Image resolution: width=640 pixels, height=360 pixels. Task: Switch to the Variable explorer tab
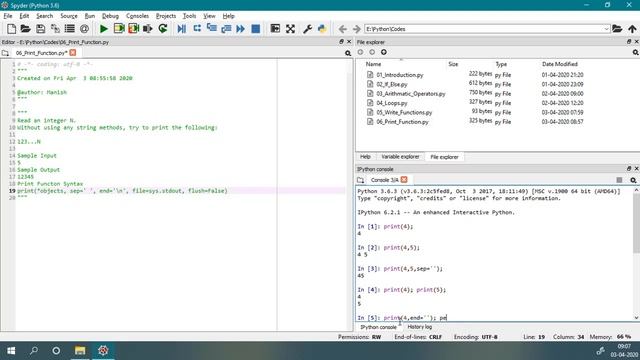[400, 157]
